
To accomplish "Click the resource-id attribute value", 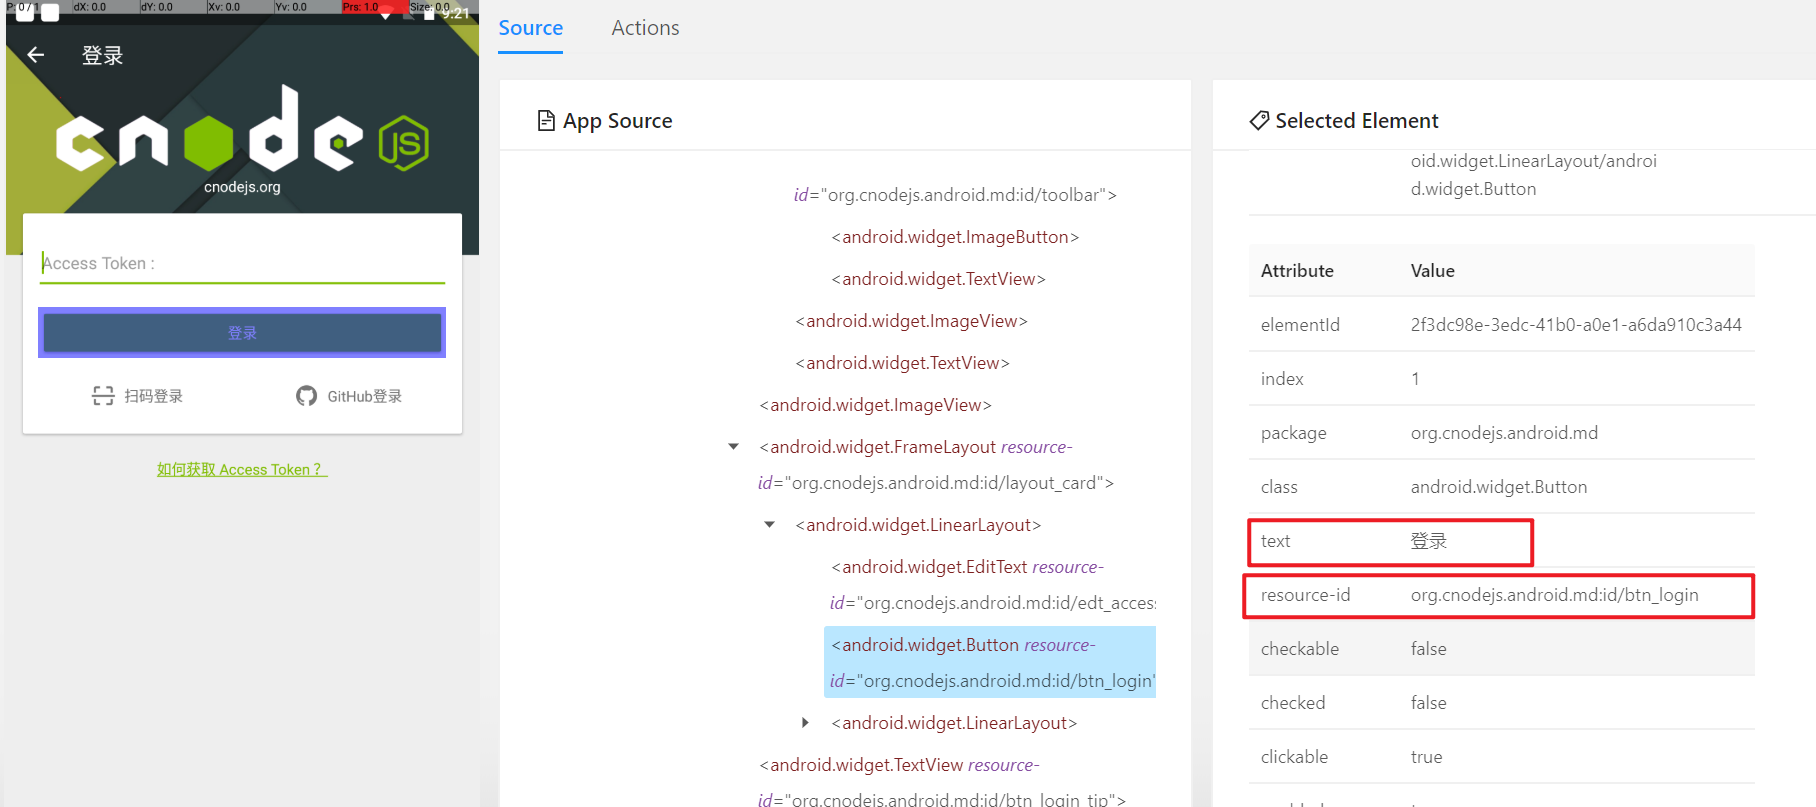I will tap(1554, 595).
